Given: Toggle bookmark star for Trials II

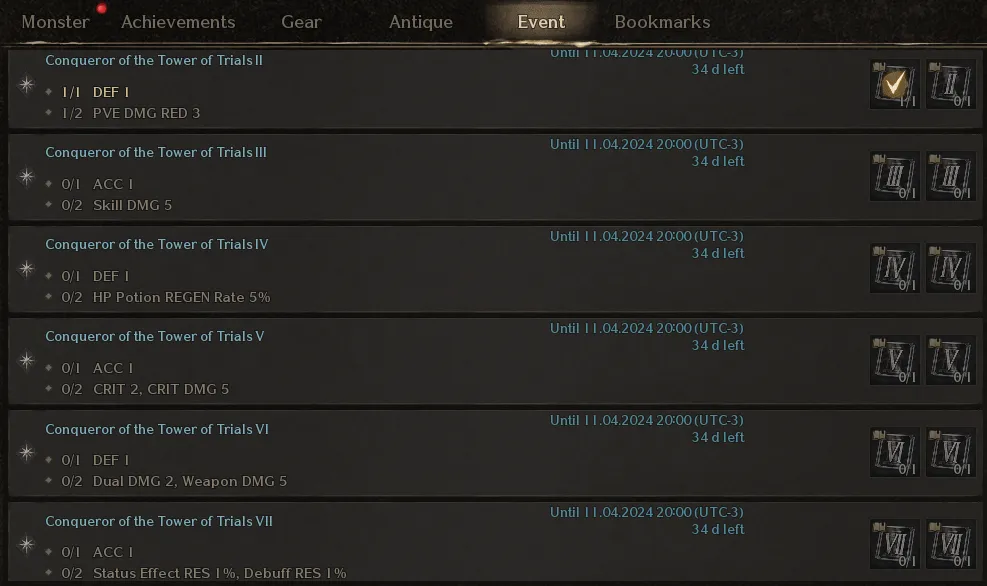Looking at the screenshot, I should (x=26, y=84).
